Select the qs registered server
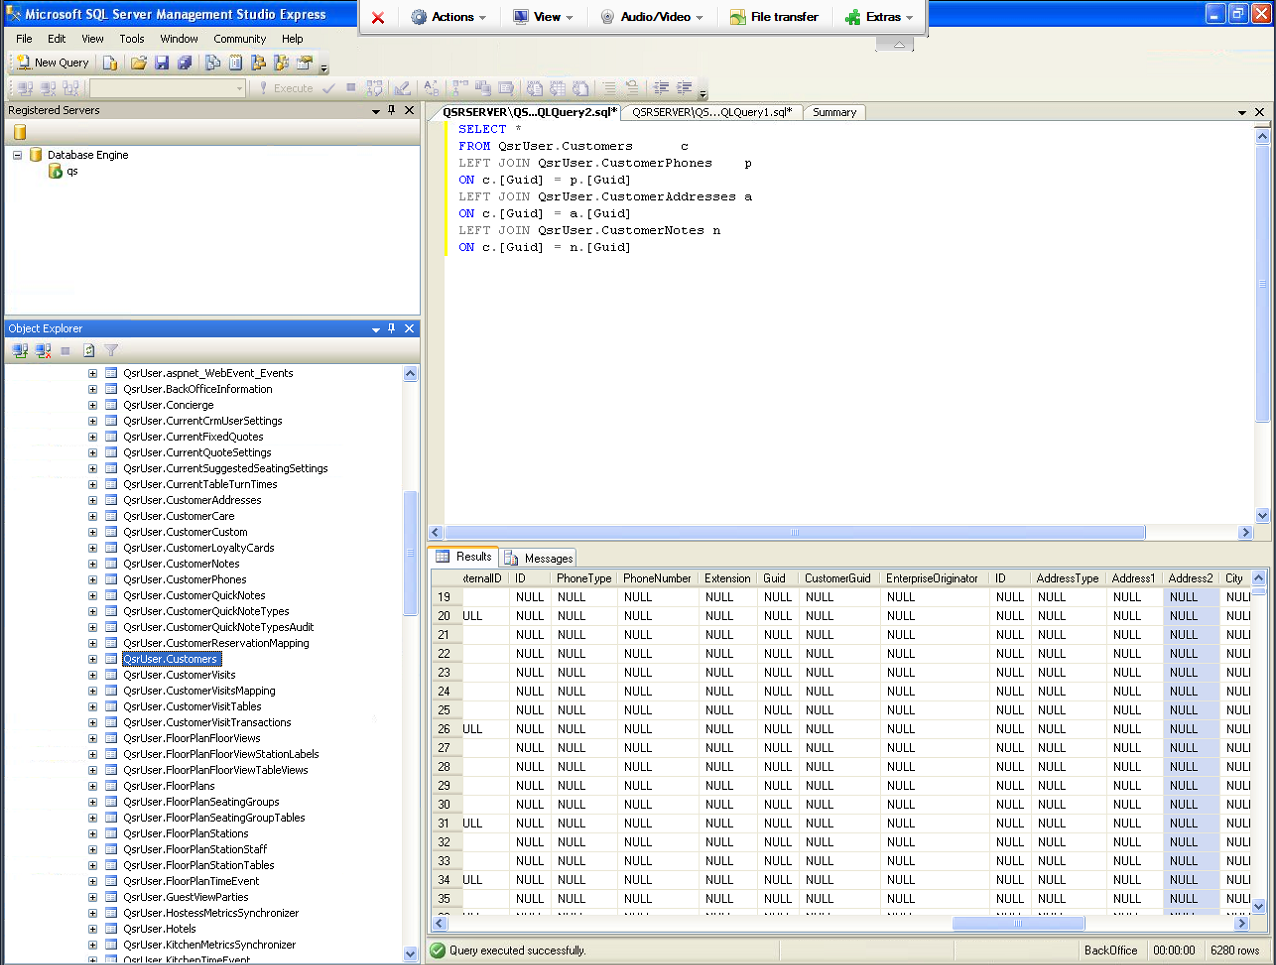This screenshot has height=965, width=1276. (x=72, y=171)
